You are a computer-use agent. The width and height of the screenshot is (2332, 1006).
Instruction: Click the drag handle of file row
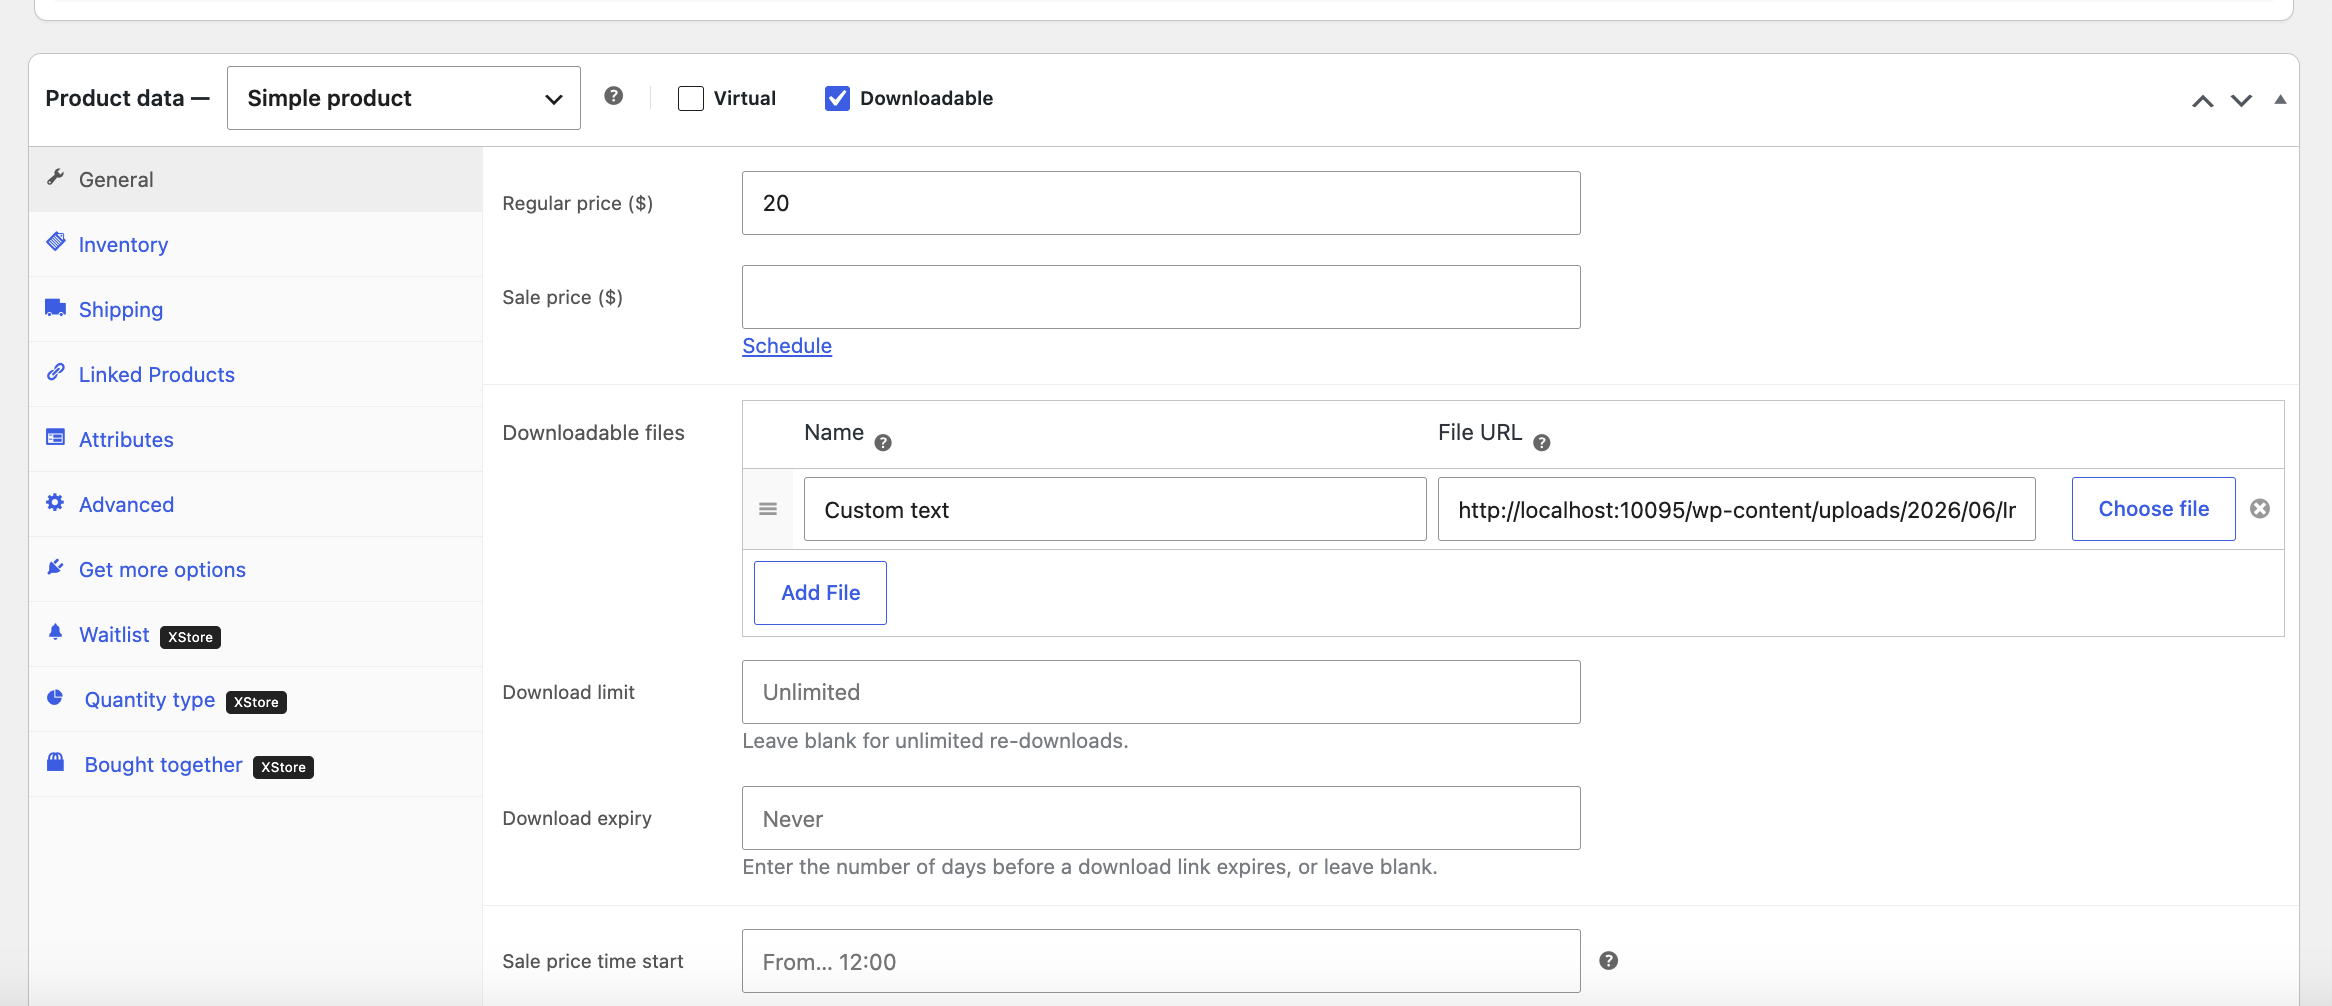pos(768,509)
